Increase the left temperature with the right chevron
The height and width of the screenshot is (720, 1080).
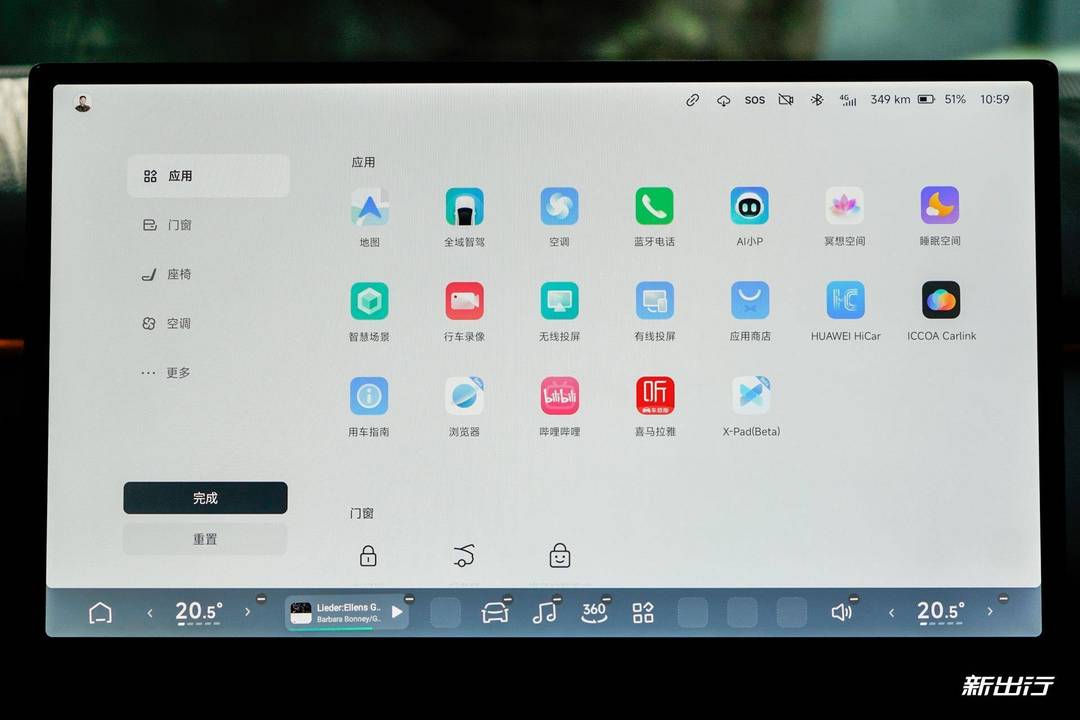tap(247, 612)
